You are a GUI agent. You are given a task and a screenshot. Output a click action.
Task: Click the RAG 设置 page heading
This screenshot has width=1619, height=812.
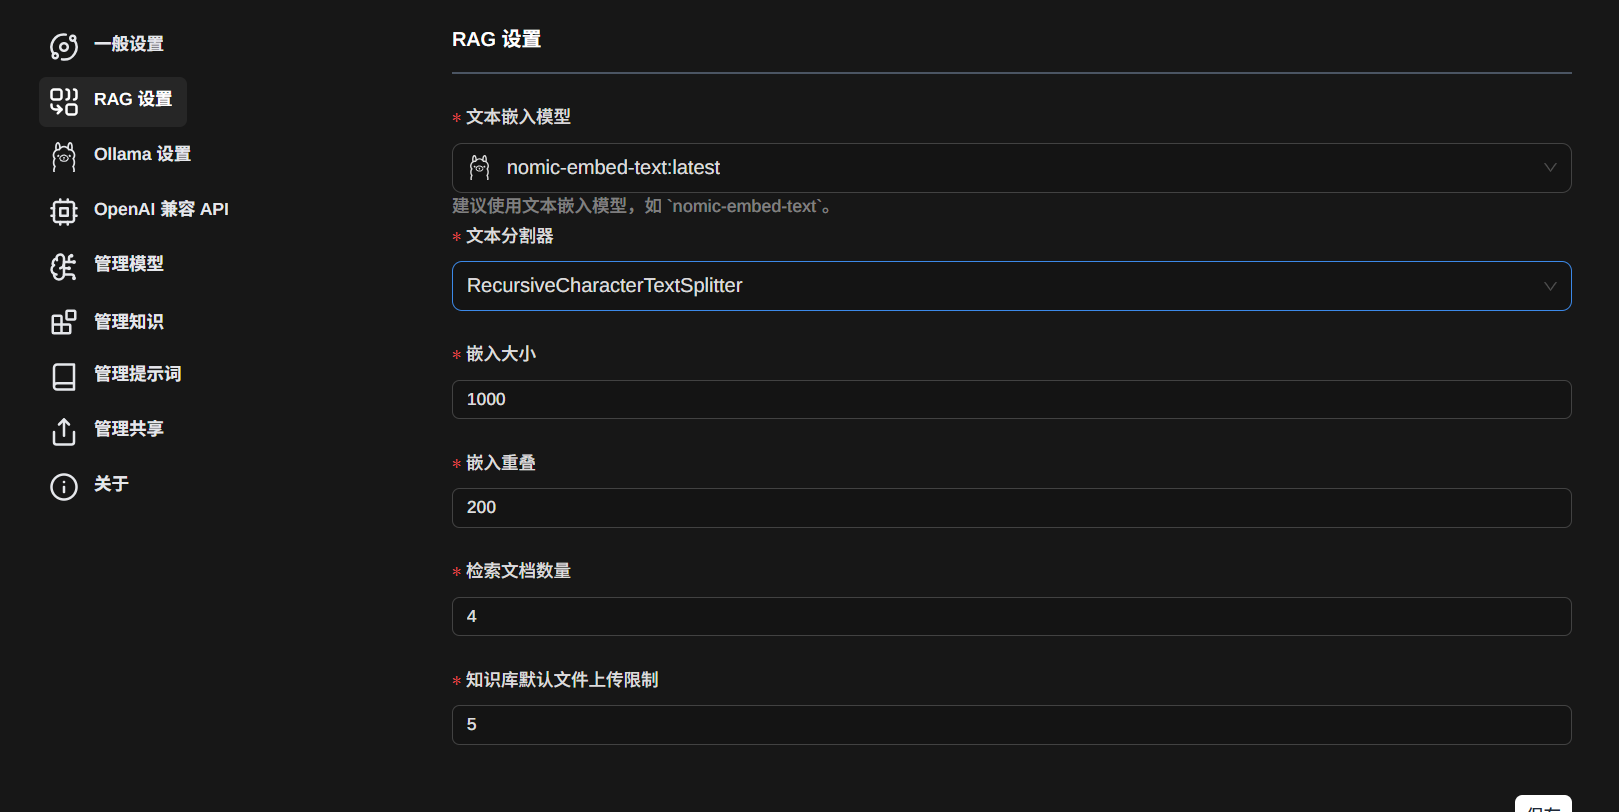(496, 39)
